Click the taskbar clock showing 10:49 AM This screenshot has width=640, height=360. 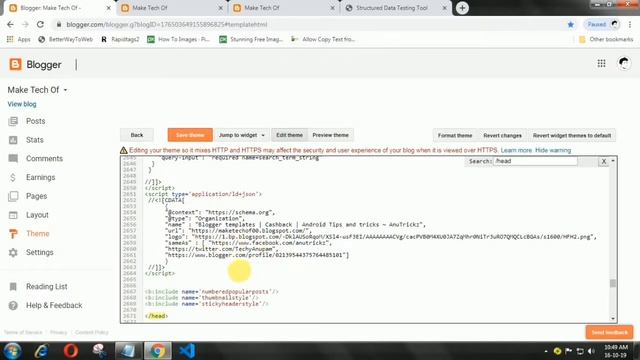click(616, 351)
